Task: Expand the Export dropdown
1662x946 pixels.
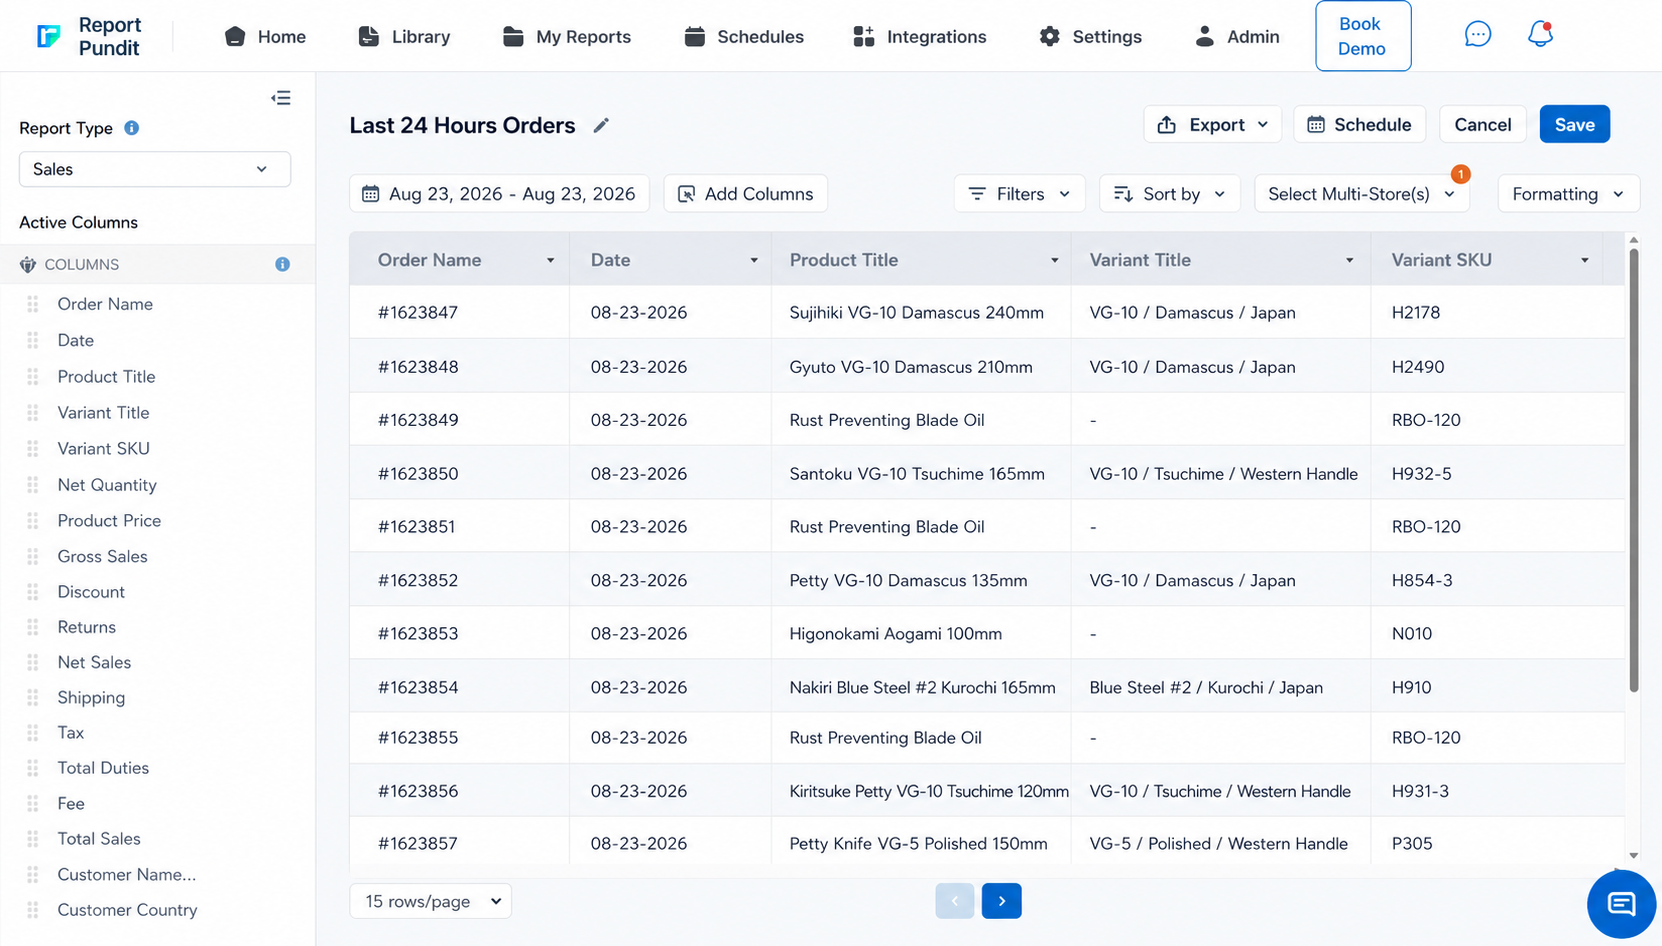Action: point(1212,124)
